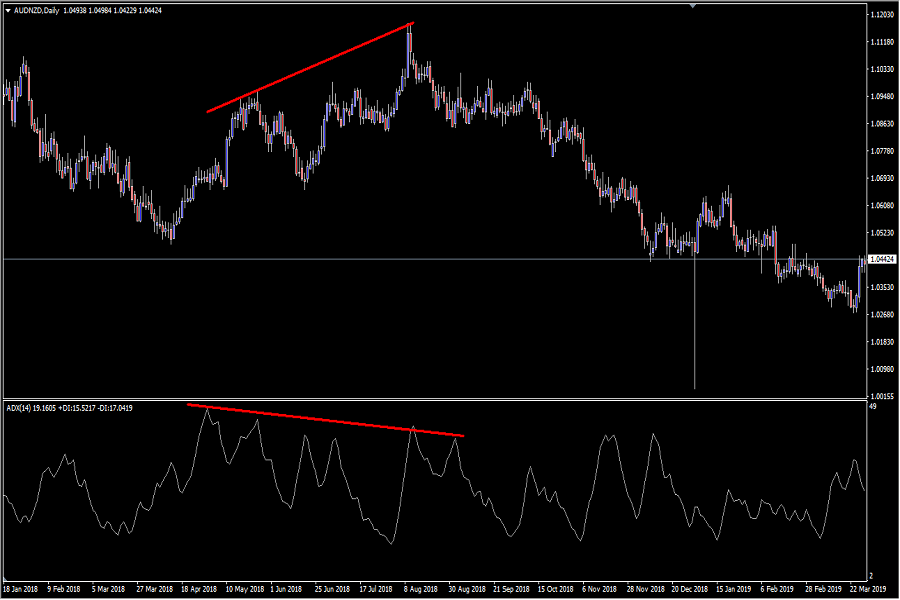Click price scale value 1.00155
Screen dimensions: 900x600
pyautogui.click(x=882, y=396)
